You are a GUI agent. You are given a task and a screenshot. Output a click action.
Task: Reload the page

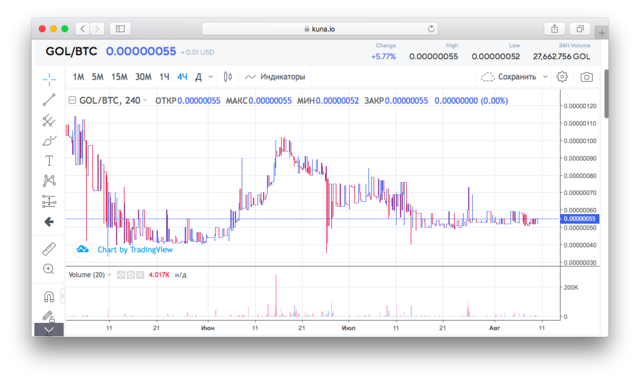pyautogui.click(x=431, y=29)
